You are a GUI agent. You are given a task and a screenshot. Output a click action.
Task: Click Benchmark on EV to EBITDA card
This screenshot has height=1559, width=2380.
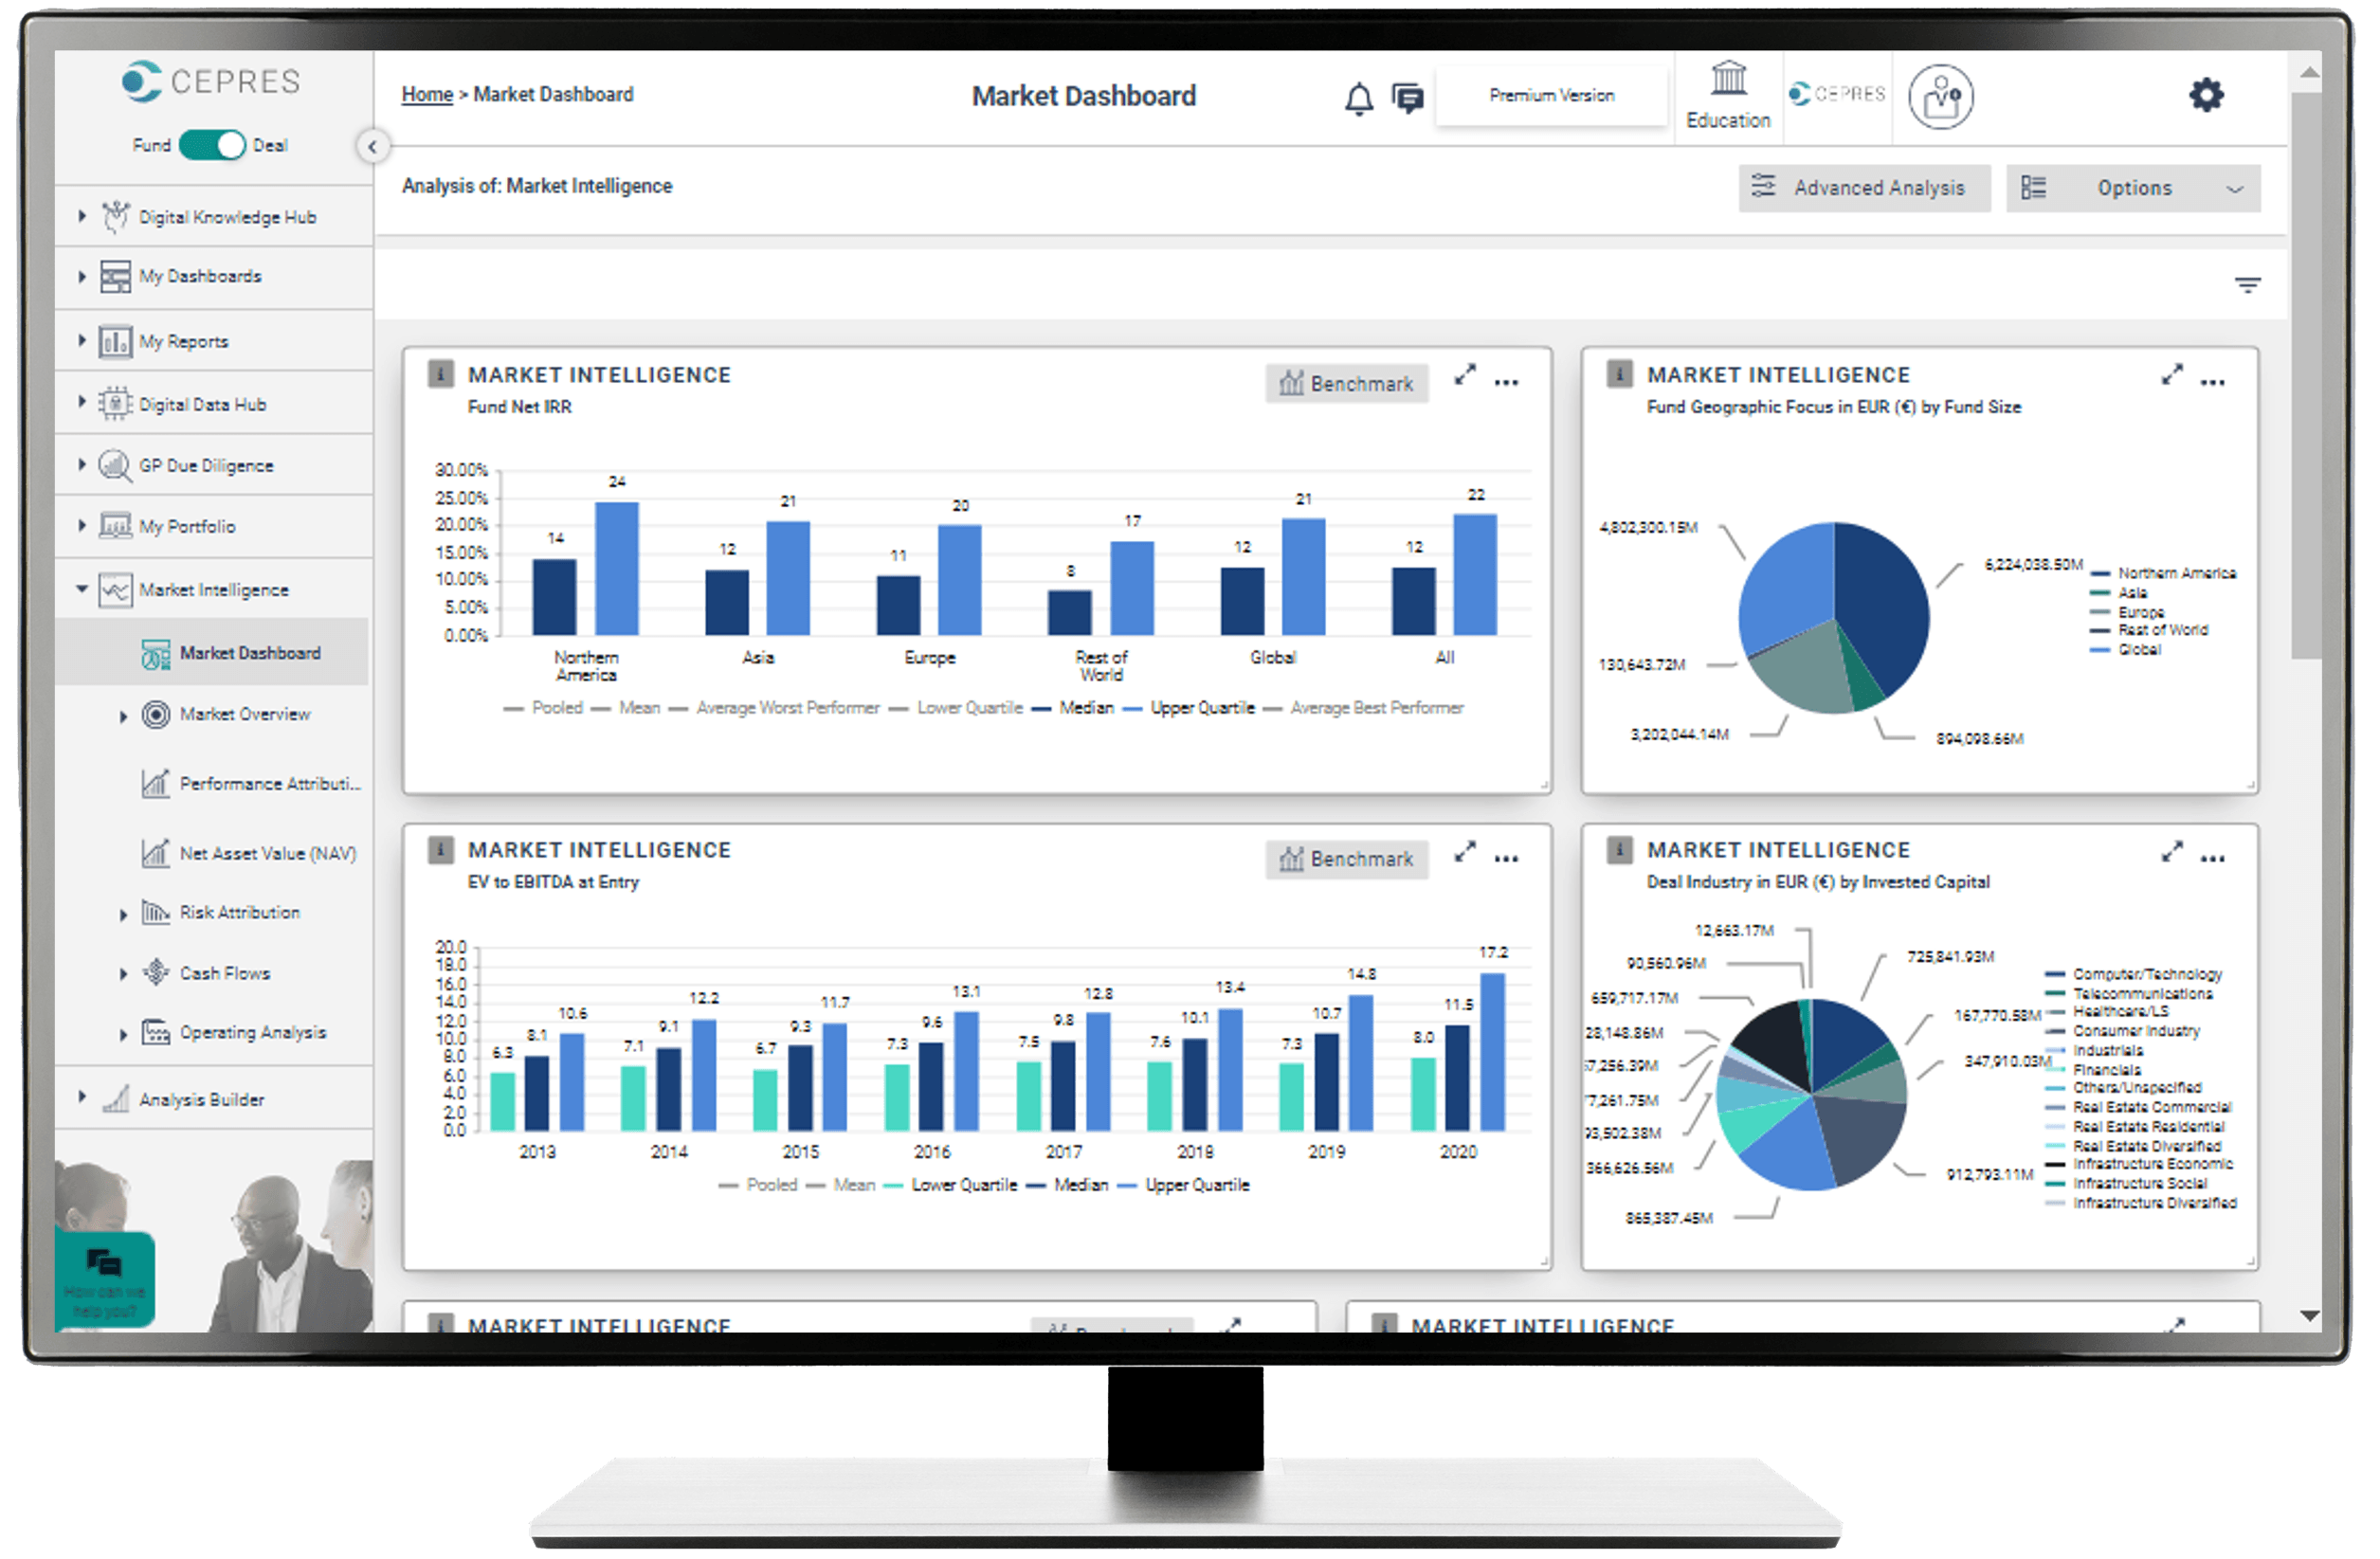click(x=1346, y=860)
